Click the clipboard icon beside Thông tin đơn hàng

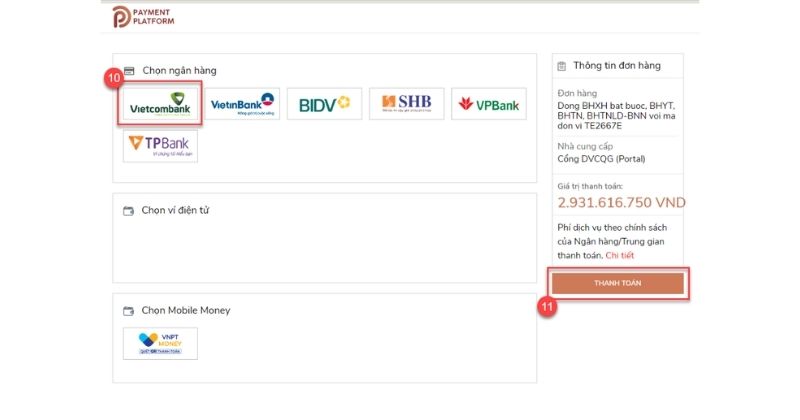click(x=562, y=66)
